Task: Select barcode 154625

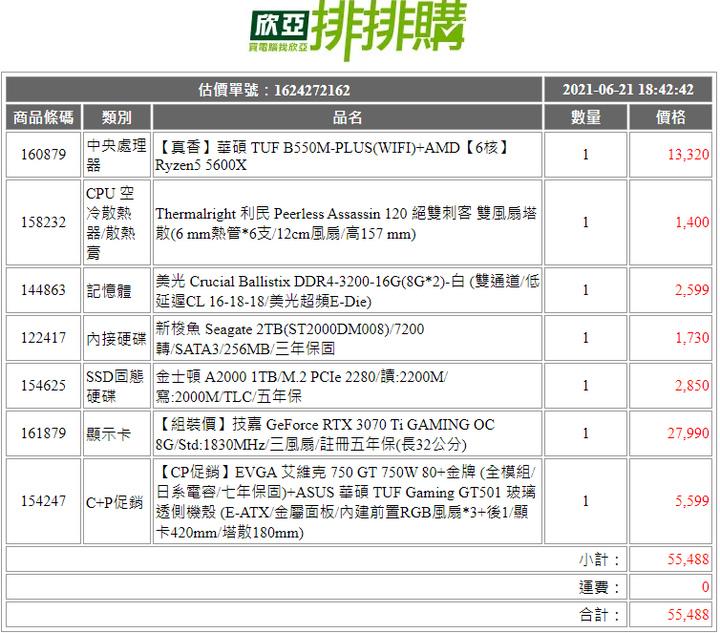Action: point(44,386)
